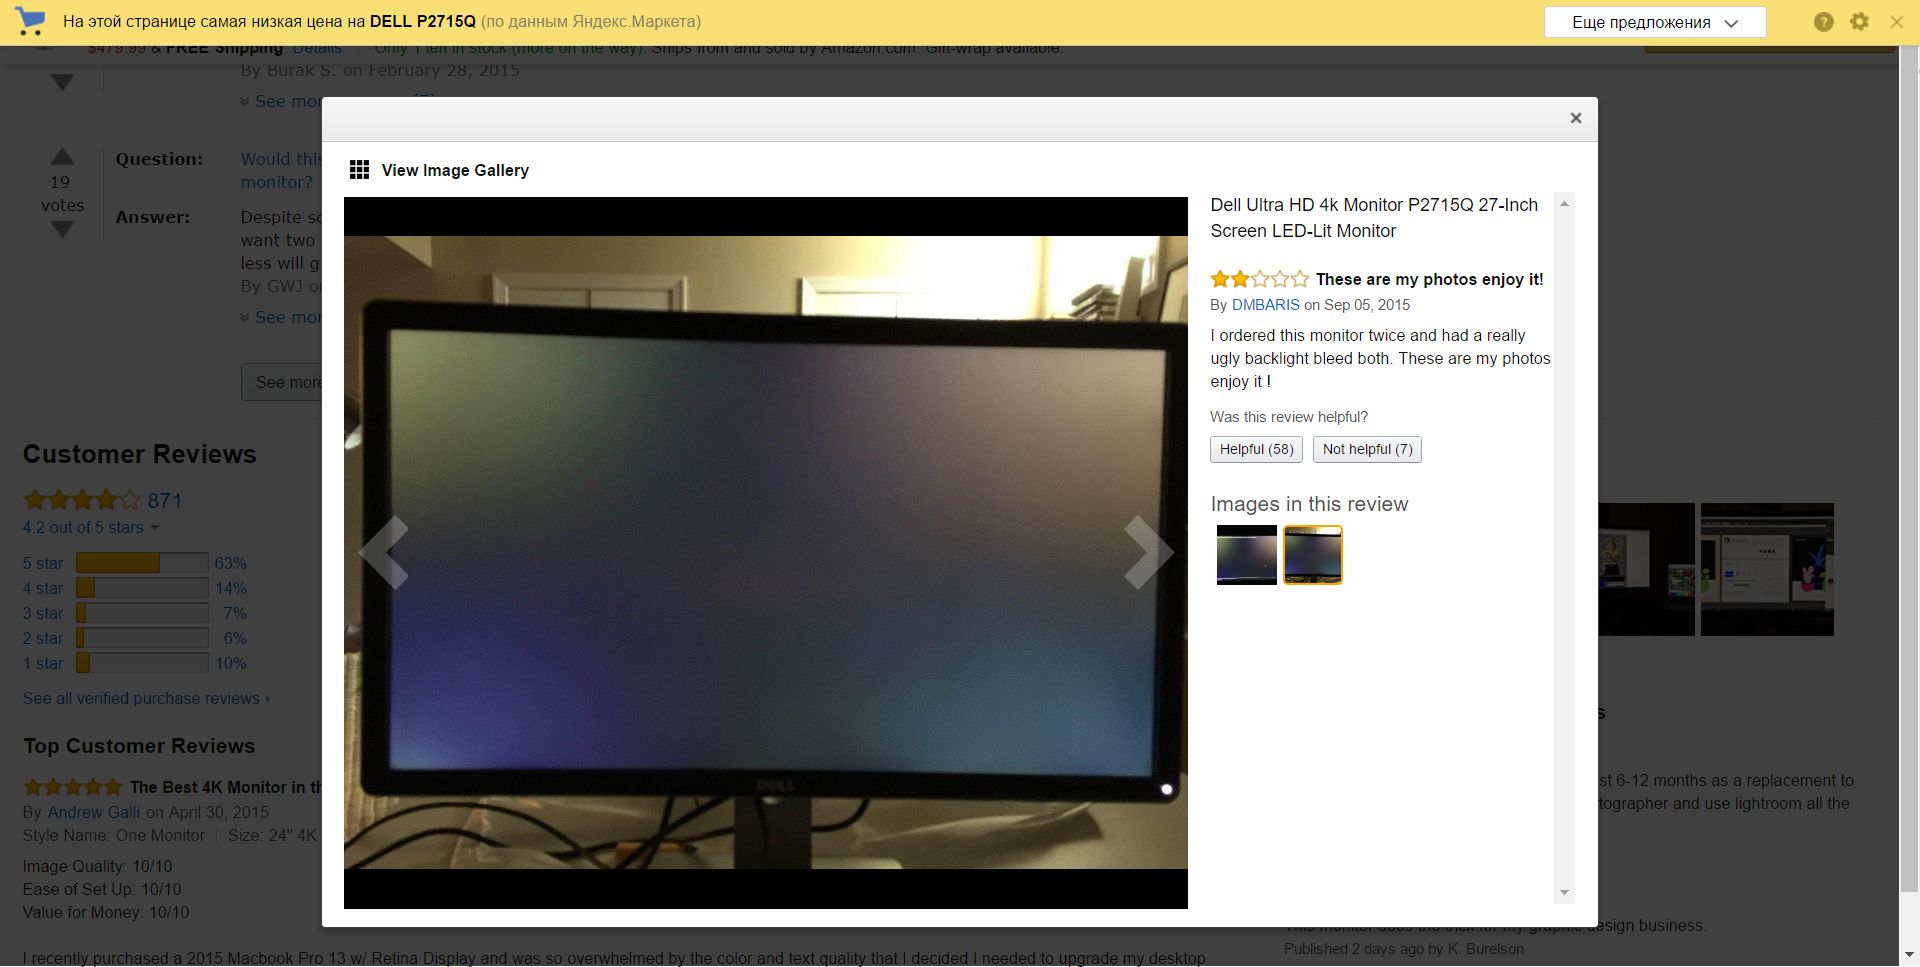The image size is (1920, 967).
Task: Mark review as Not helpful (7)
Action: (x=1367, y=449)
